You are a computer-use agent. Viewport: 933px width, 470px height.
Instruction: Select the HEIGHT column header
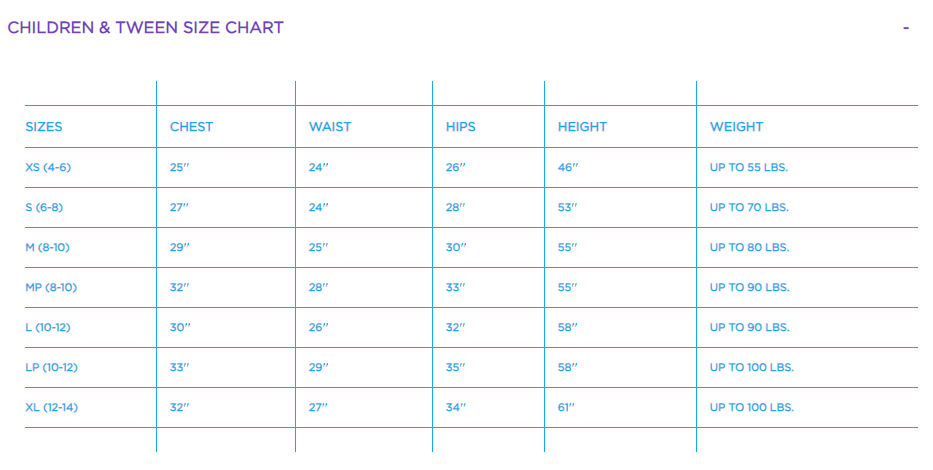pos(582,127)
